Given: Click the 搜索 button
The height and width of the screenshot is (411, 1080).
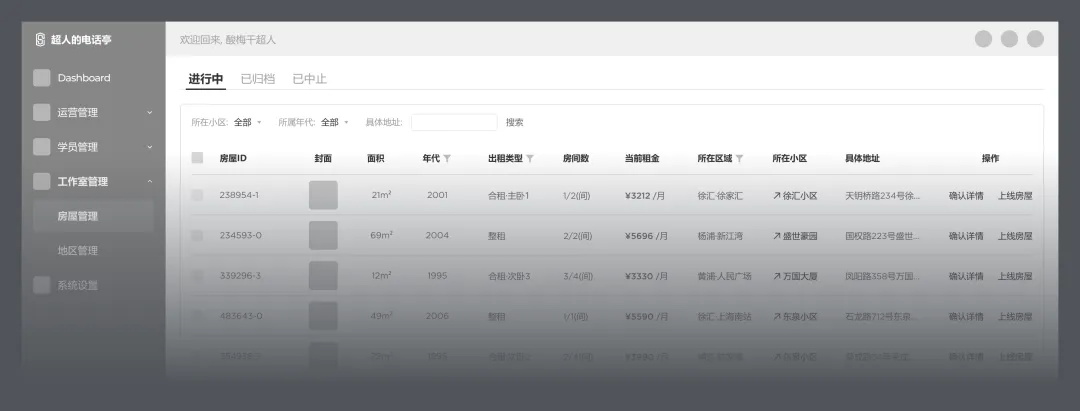Looking at the screenshot, I should pos(515,123).
